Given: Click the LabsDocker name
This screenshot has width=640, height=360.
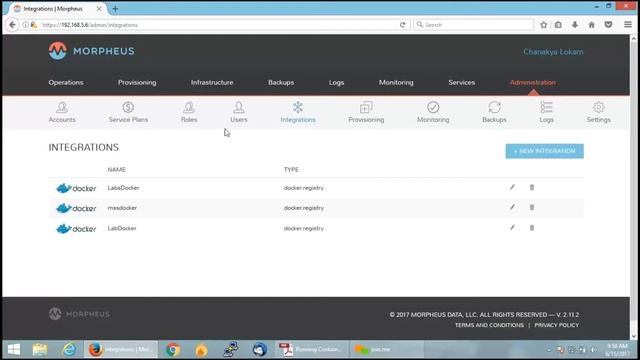Looking at the screenshot, I should tap(123, 188).
